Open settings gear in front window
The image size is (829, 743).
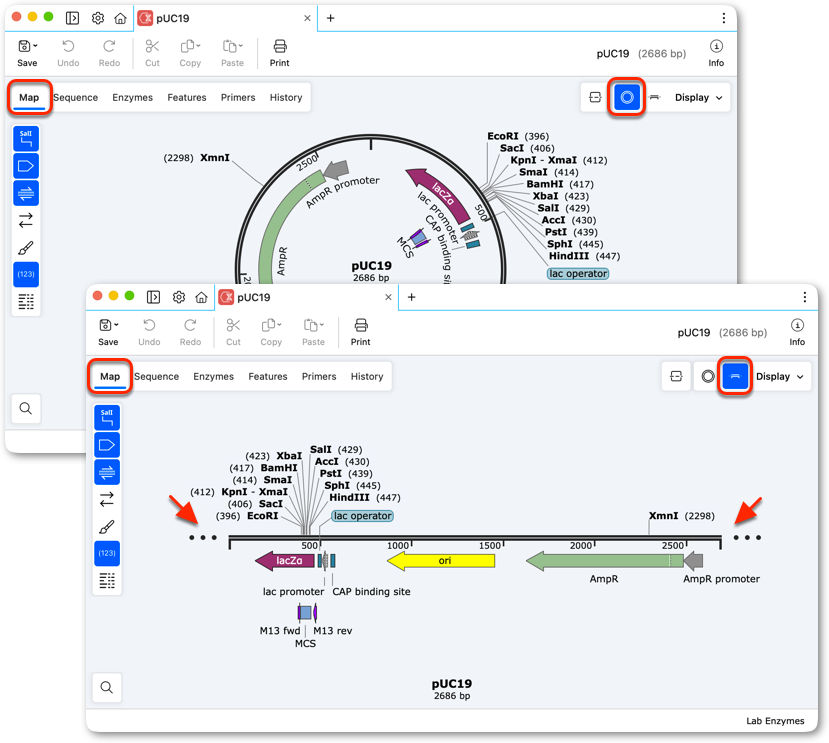pos(179,297)
